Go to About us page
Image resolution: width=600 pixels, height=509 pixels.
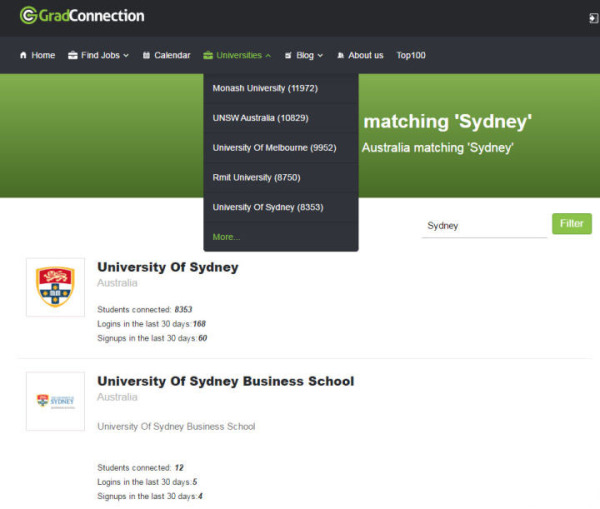360,55
